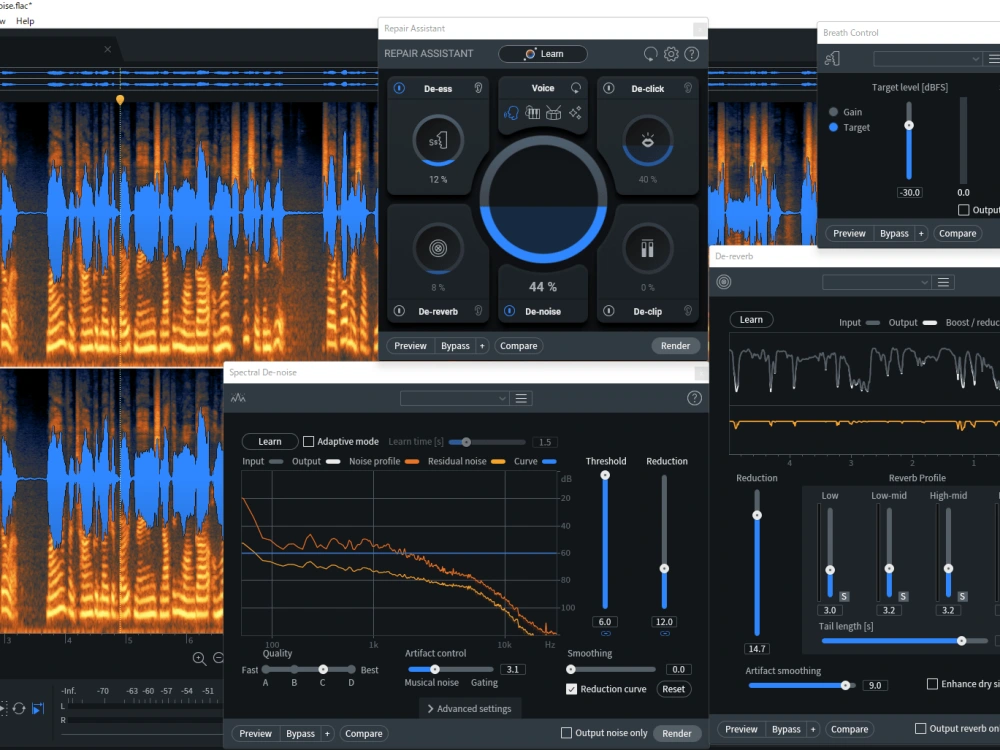The height and width of the screenshot is (750, 1000).
Task: Open De-reverb preset dropdown
Action: 876,282
